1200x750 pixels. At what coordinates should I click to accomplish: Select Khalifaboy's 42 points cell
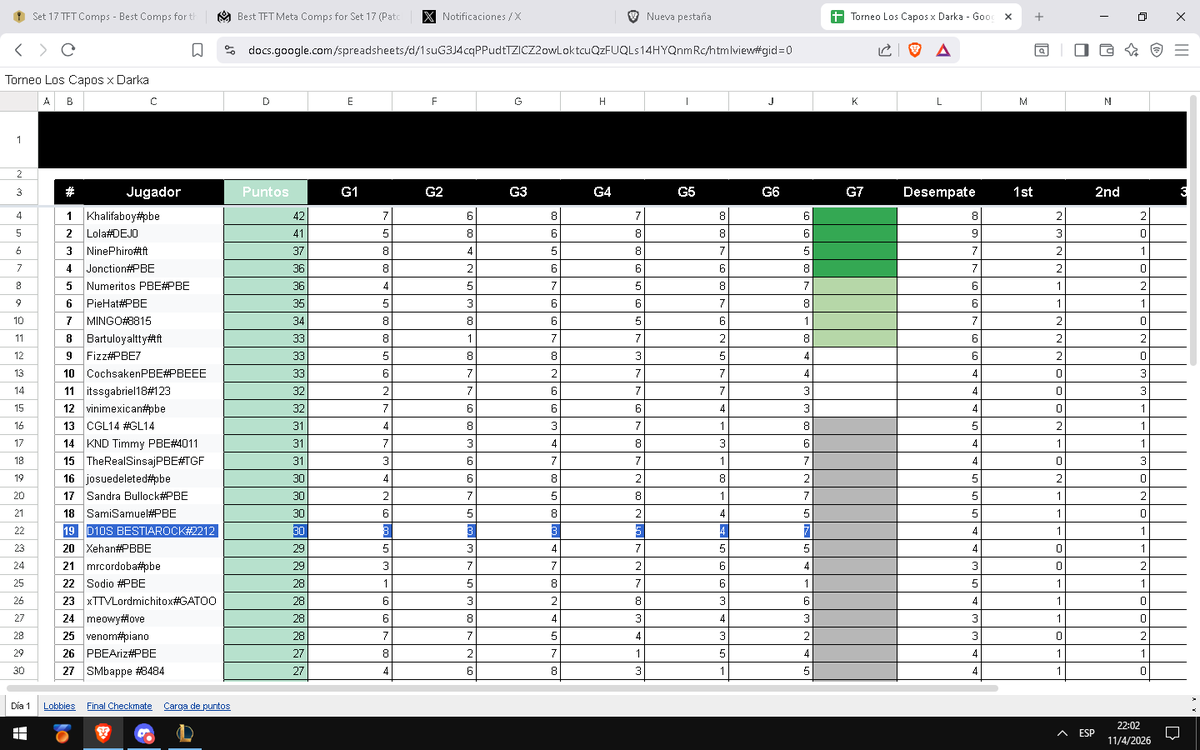[x=265, y=216]
